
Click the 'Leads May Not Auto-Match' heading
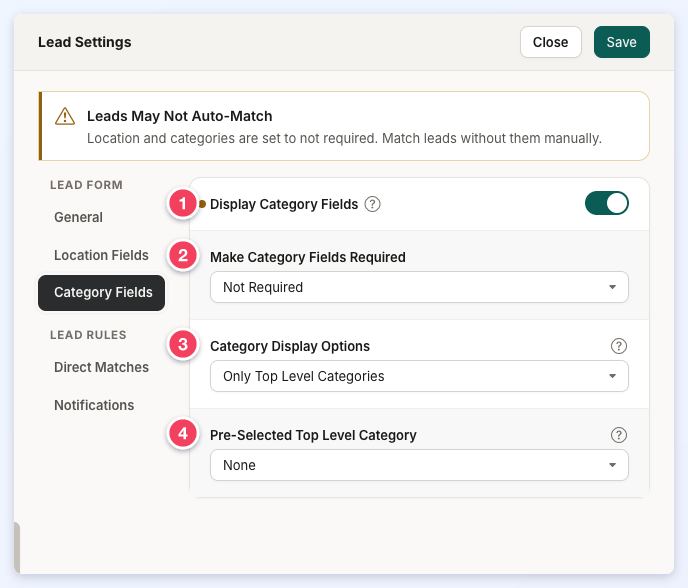click(179, 116)
